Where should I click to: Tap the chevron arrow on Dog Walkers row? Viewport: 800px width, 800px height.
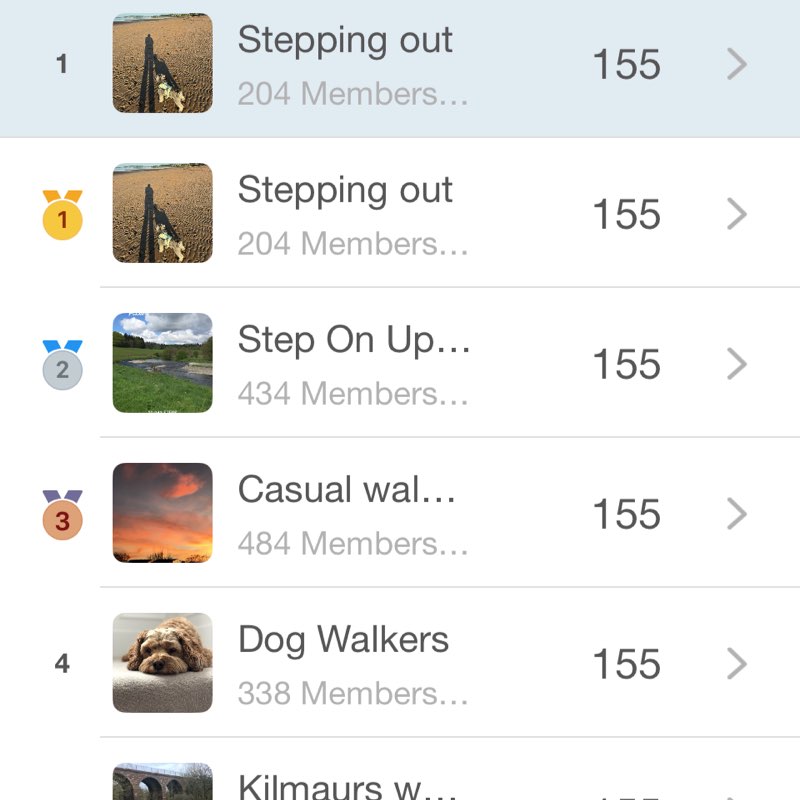click(x=737, y=664)
